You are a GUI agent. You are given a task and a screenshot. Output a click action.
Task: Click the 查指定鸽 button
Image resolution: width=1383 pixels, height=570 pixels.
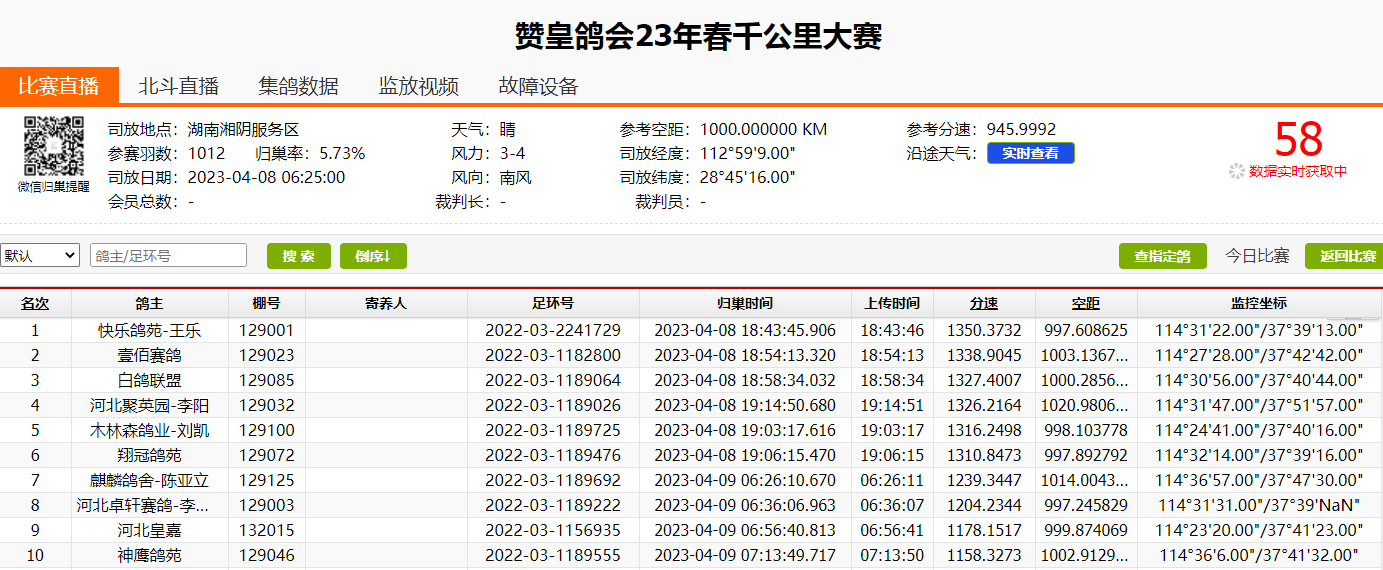click(x=1162, y=256)
